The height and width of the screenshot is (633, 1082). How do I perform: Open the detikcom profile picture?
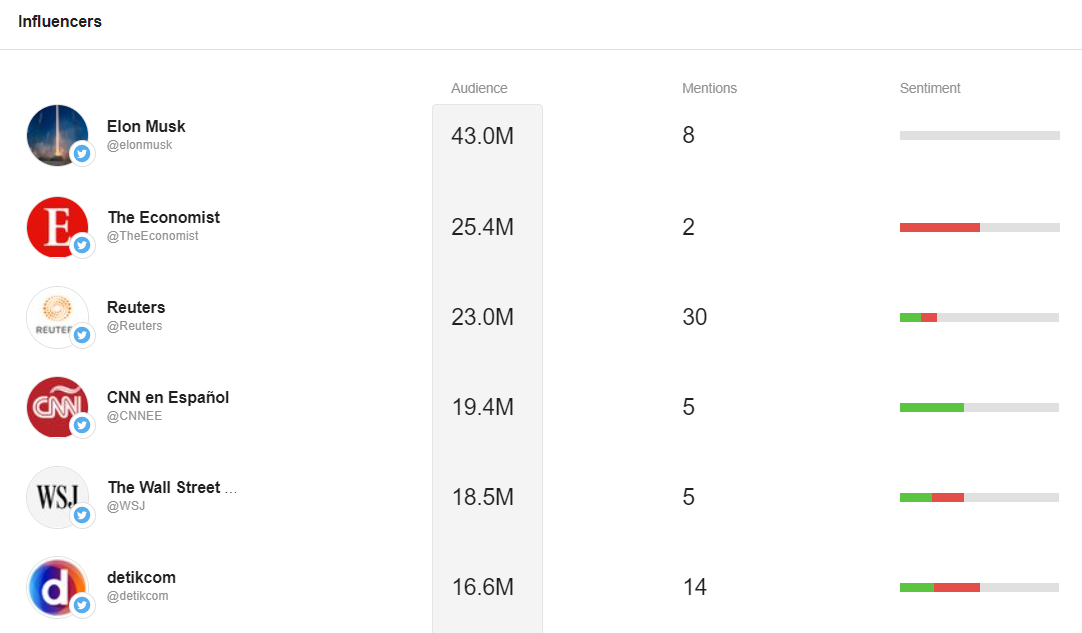pyautogui.click(x=57, y=587)
